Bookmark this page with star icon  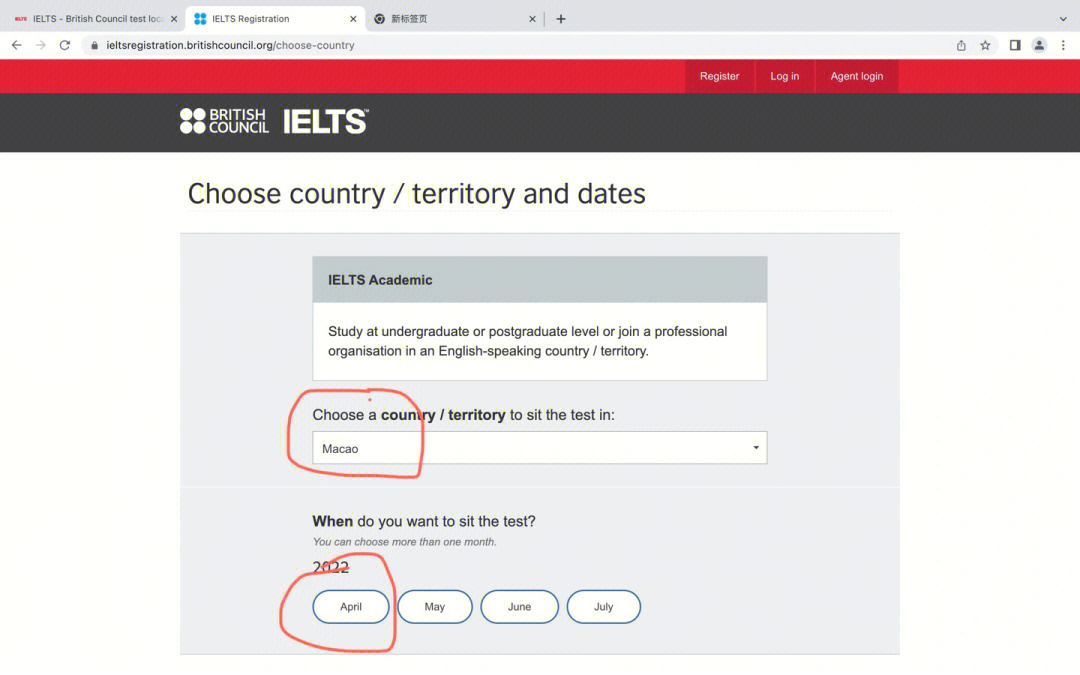tap(985, 45)
